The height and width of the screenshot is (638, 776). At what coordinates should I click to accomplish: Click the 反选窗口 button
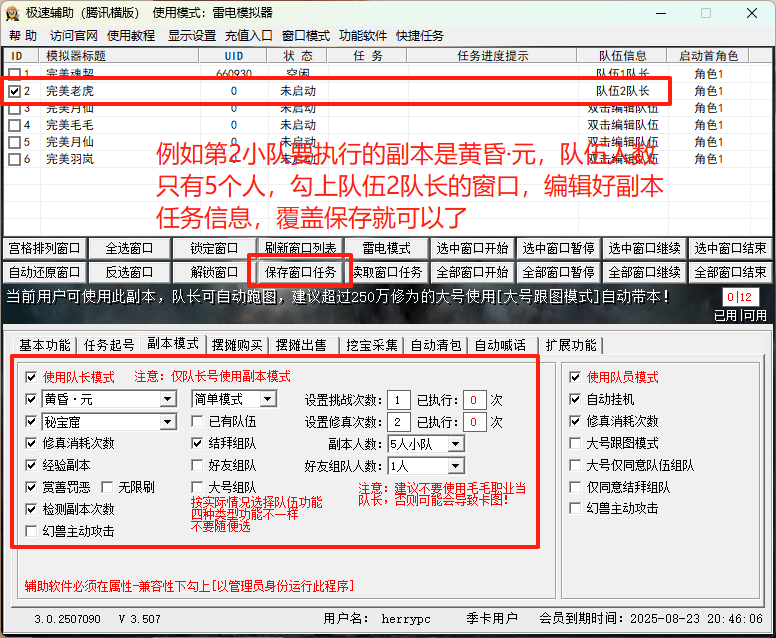129,273
